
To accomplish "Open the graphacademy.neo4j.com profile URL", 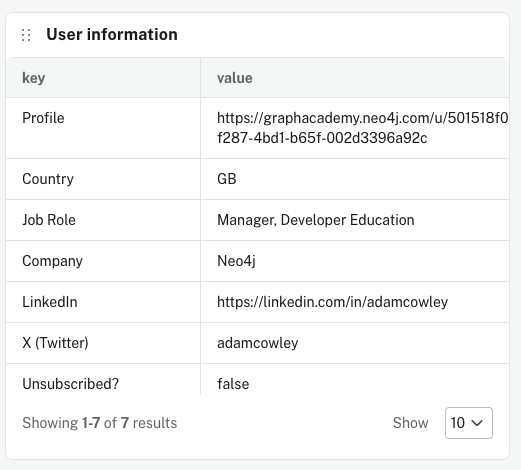I will (362, 128).
